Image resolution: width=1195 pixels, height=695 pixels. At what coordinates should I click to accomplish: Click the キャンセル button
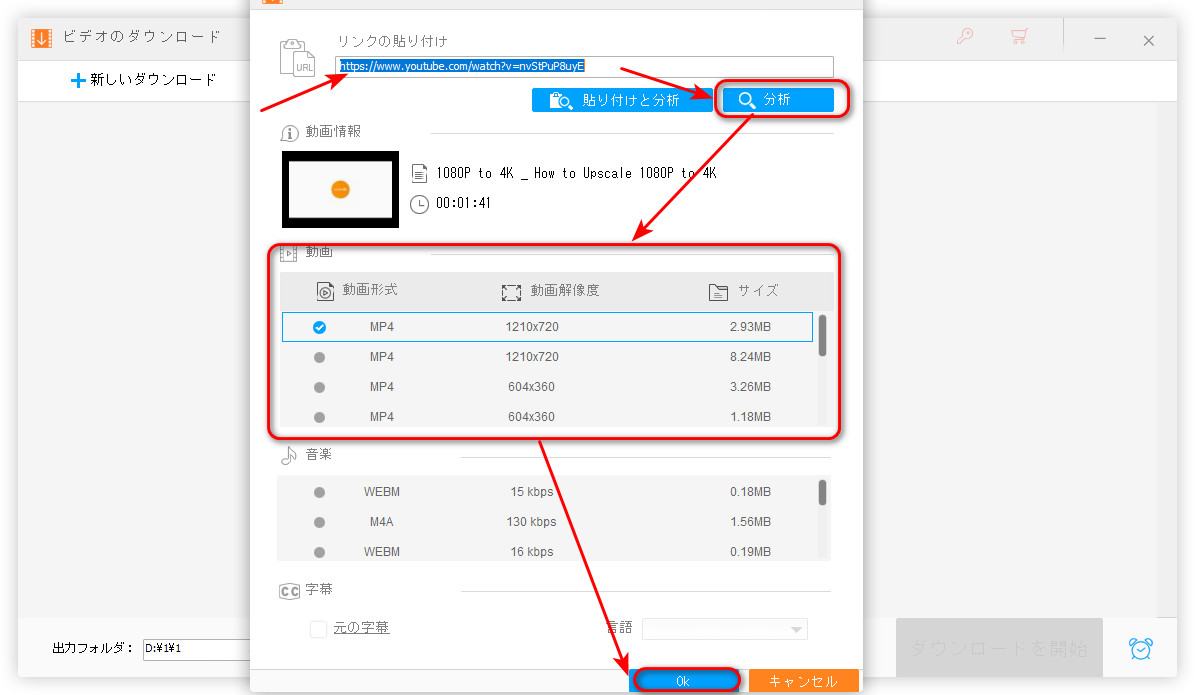click(x=803, y=681)
